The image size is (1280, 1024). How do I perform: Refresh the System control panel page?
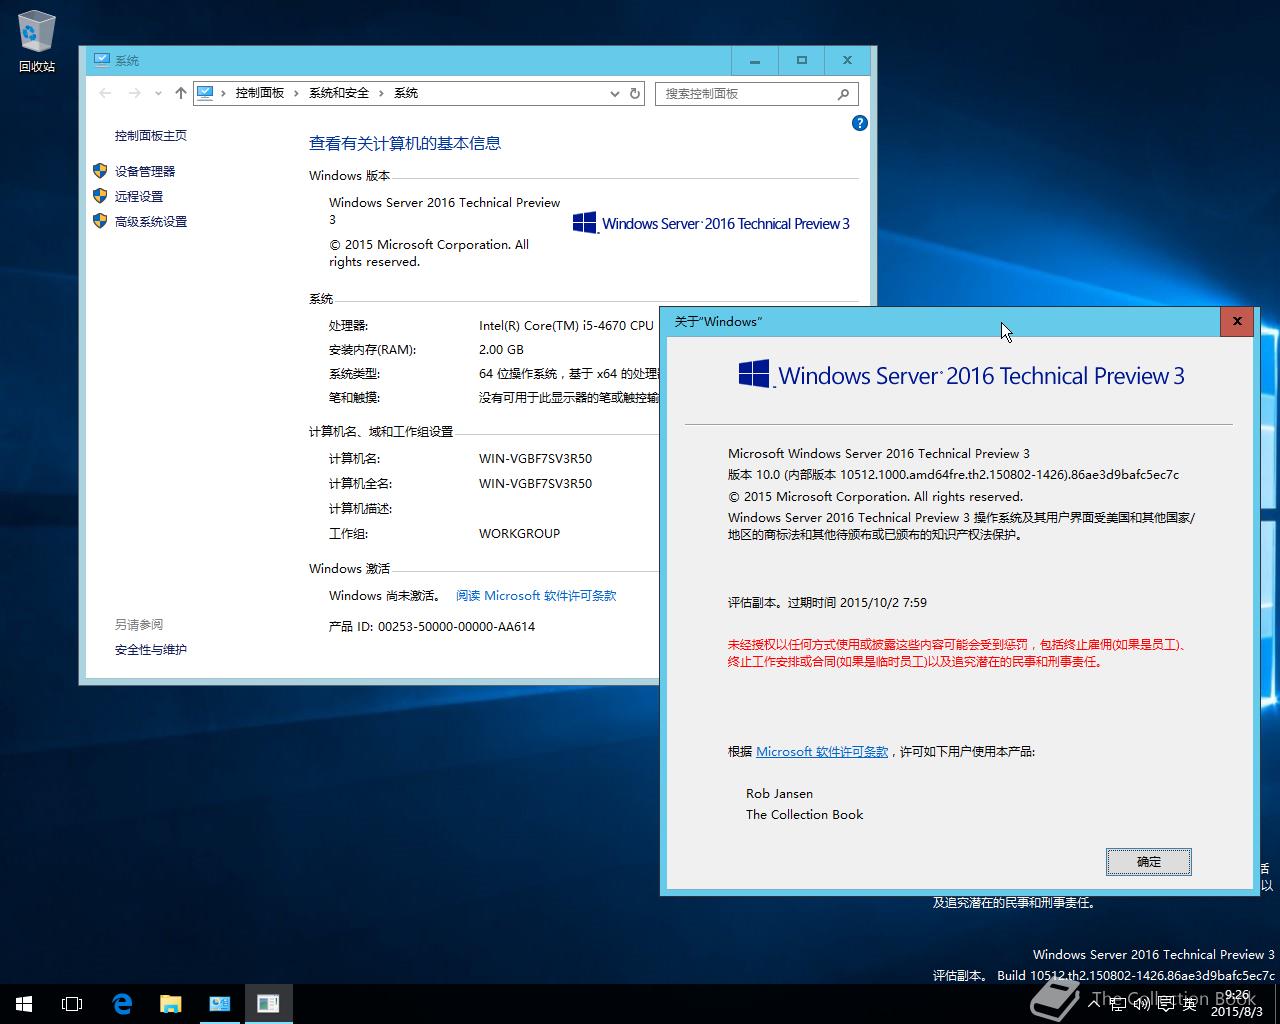pyautogui.click(x=634, y=93)
